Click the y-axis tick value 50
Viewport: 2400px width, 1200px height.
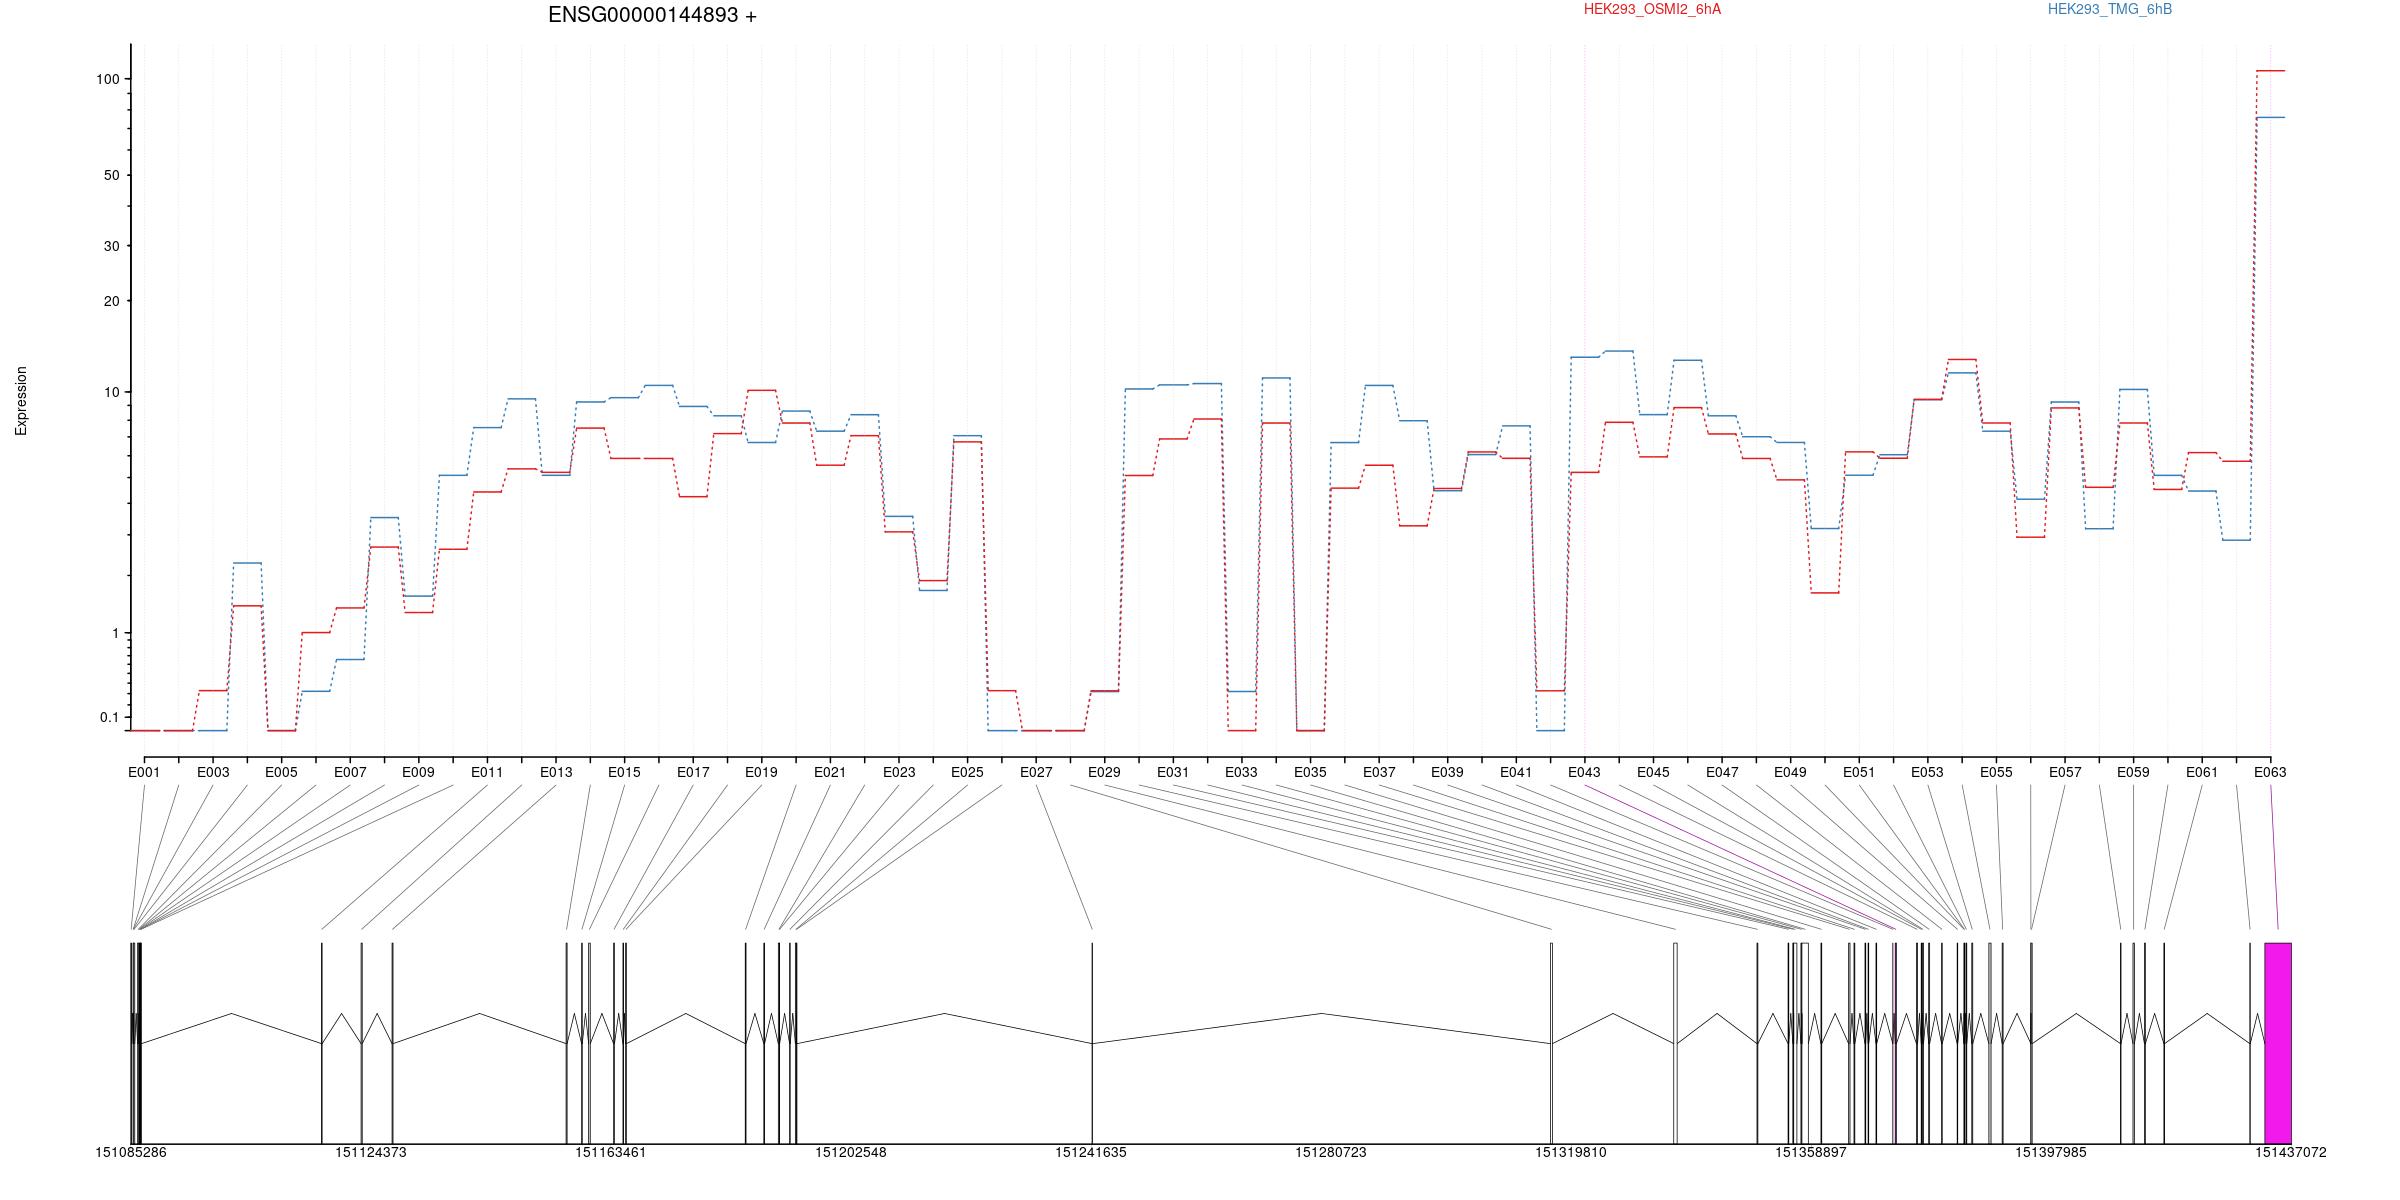tap(111, 175)
